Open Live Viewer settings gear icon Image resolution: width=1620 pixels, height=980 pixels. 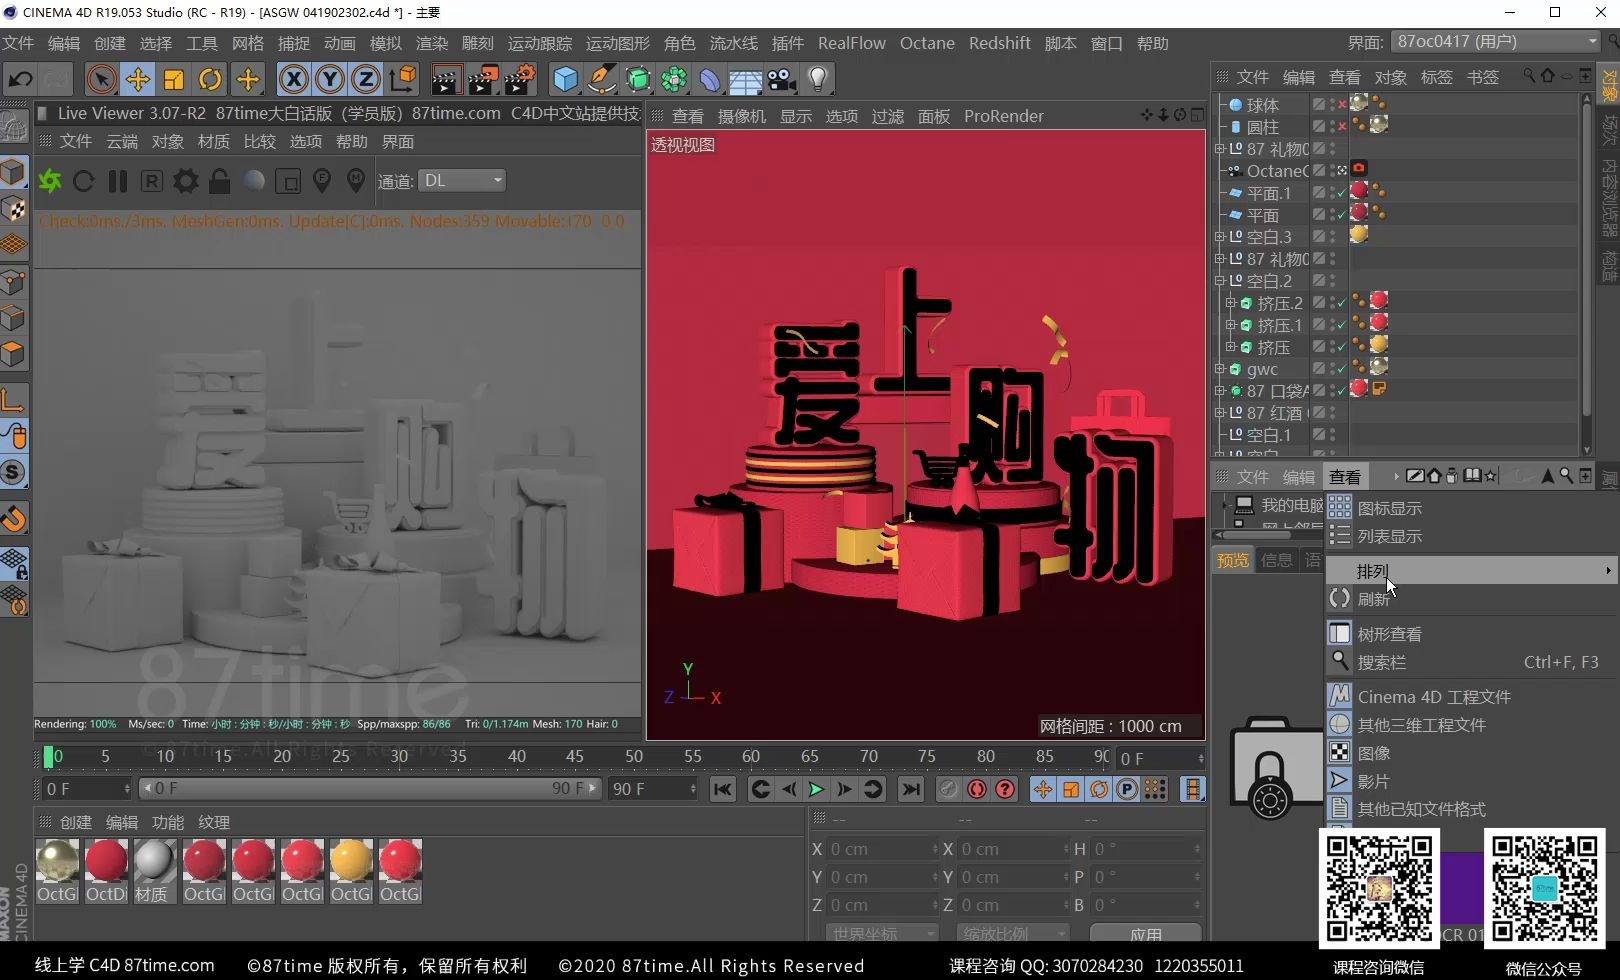[186, 181]
